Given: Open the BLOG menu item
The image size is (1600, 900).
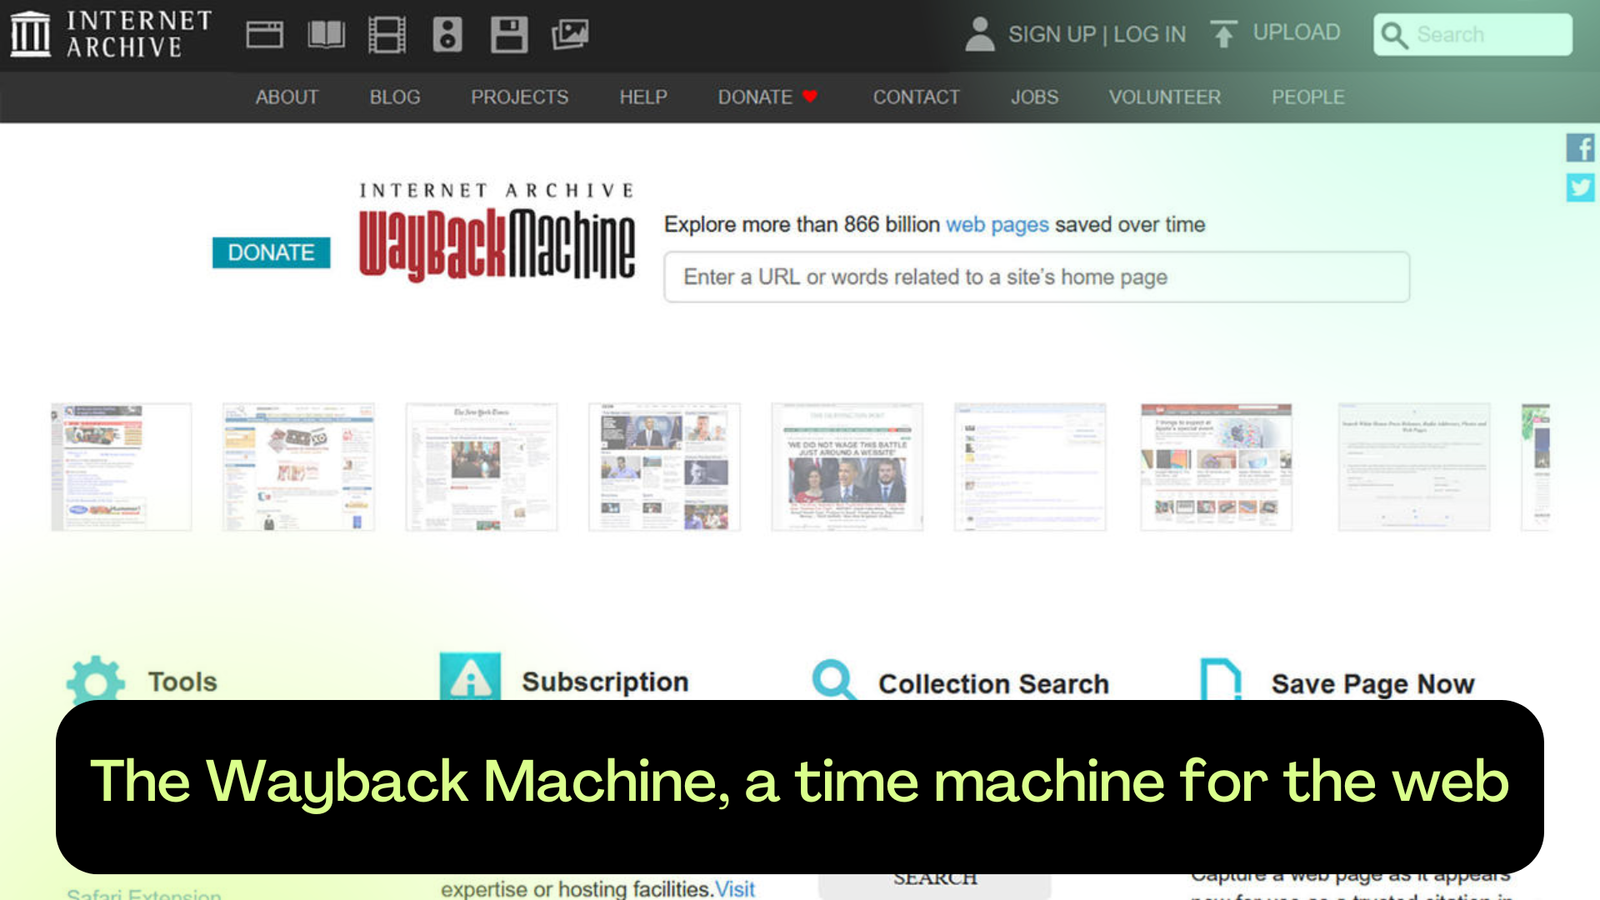Looking at the screenshot, I should tap(395, 97).
